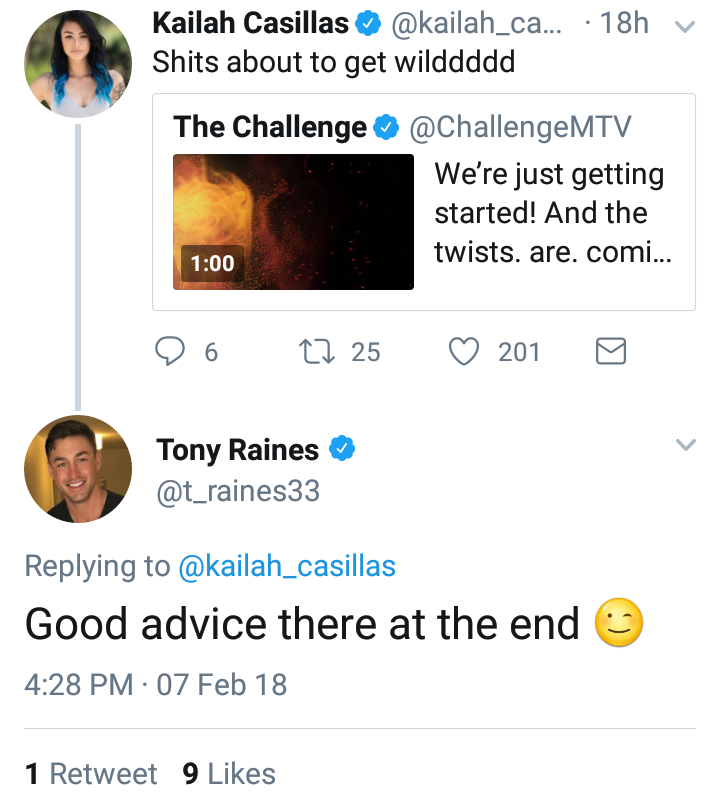Click the reply speech bubble icon
Screen dimensions: 720x806
click(x=170, y=351)
